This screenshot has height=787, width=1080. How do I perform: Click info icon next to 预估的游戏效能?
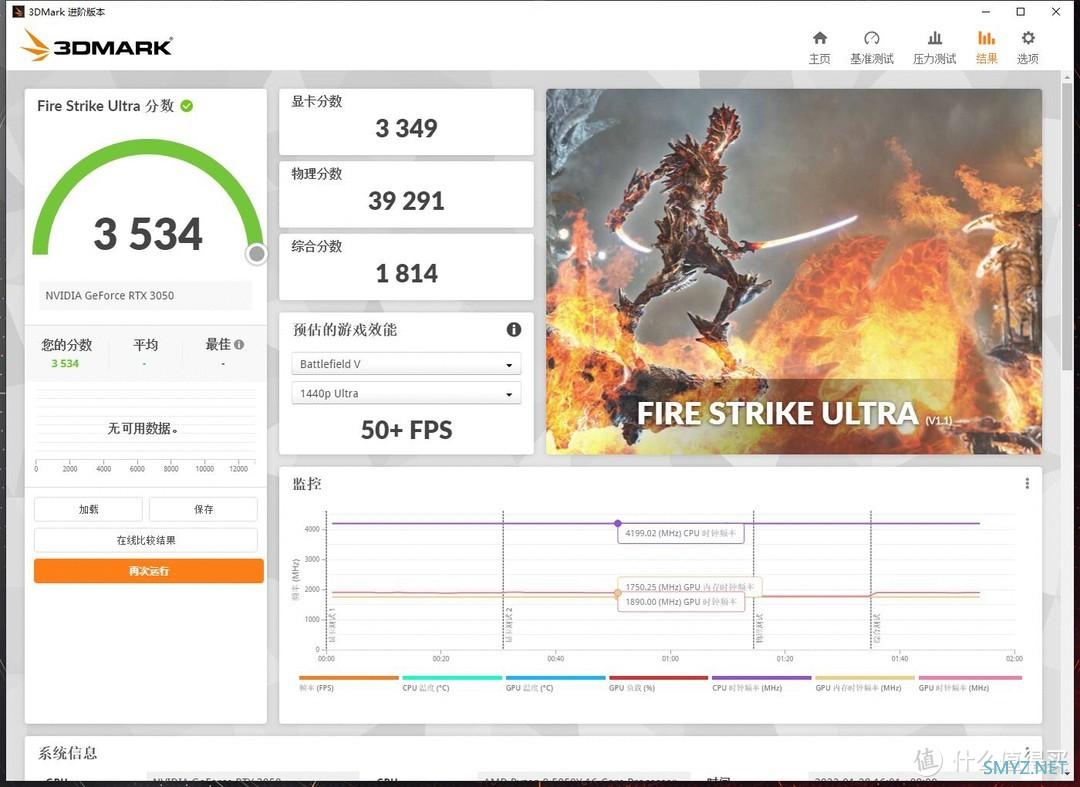pos(514,329)
